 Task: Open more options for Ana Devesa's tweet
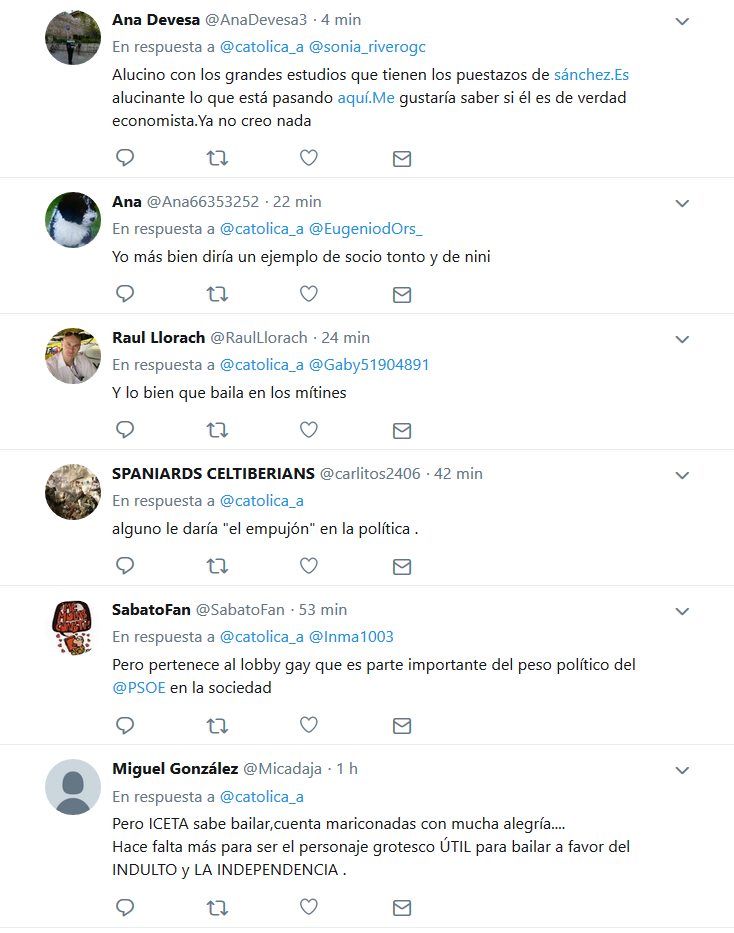coord(682,21)
